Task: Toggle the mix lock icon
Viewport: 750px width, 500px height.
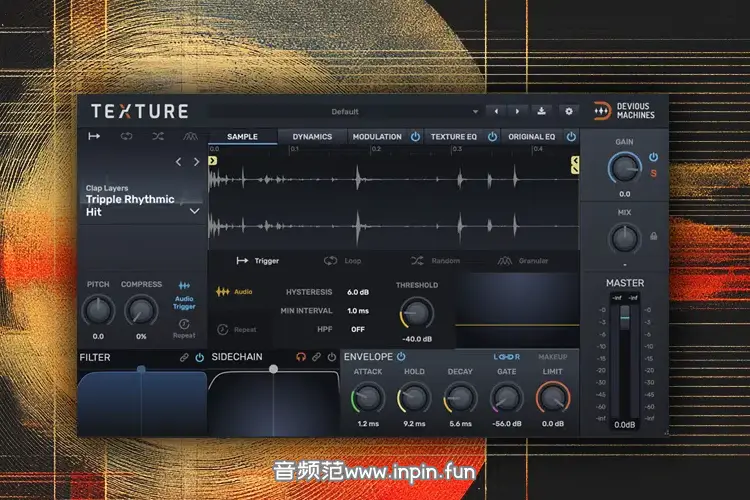Action: coord(653,236)
